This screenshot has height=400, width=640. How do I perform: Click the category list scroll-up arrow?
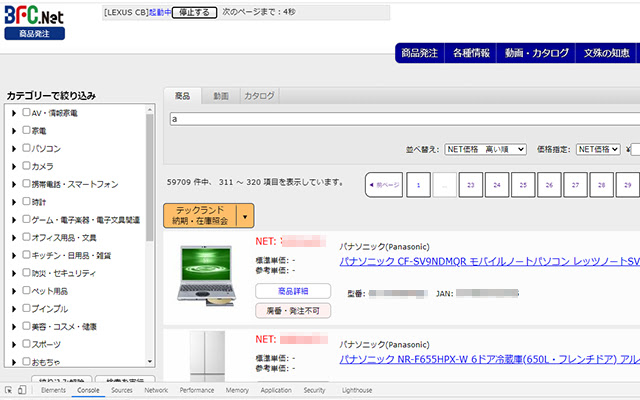(x=150, y=109)
